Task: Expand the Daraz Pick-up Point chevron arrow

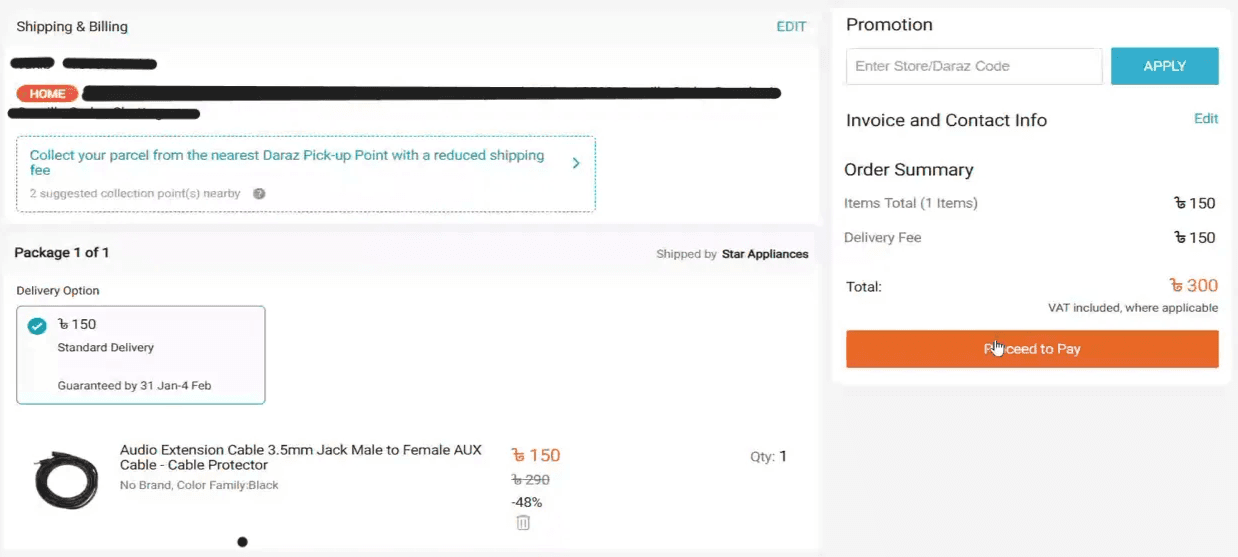Action: tap(576, 163)
